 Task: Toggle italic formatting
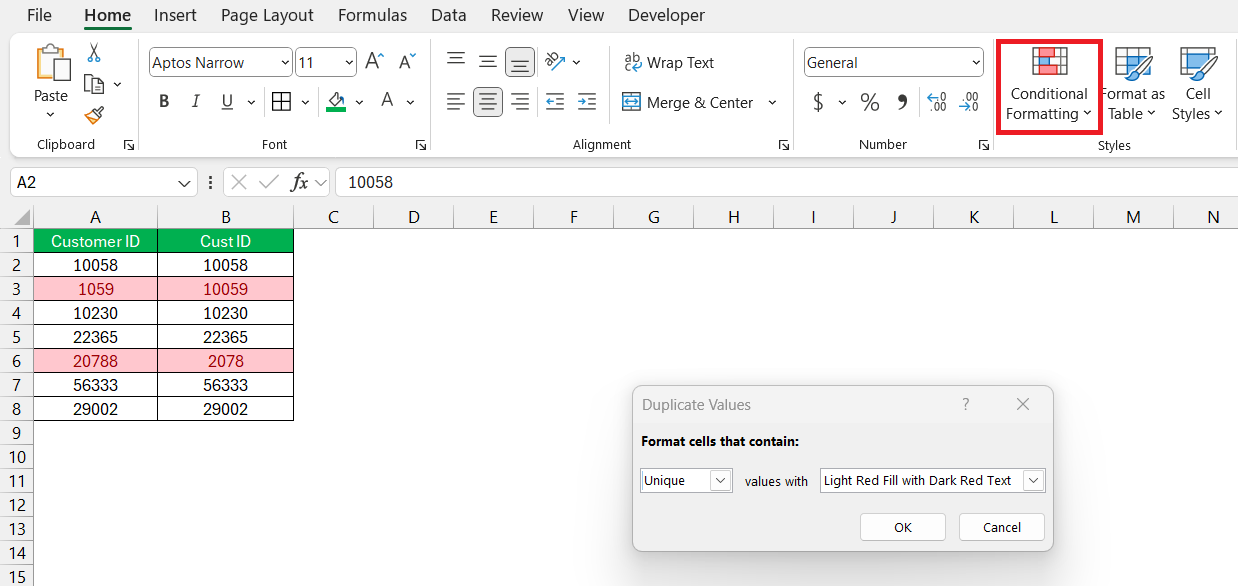click(x=196, y=102)
